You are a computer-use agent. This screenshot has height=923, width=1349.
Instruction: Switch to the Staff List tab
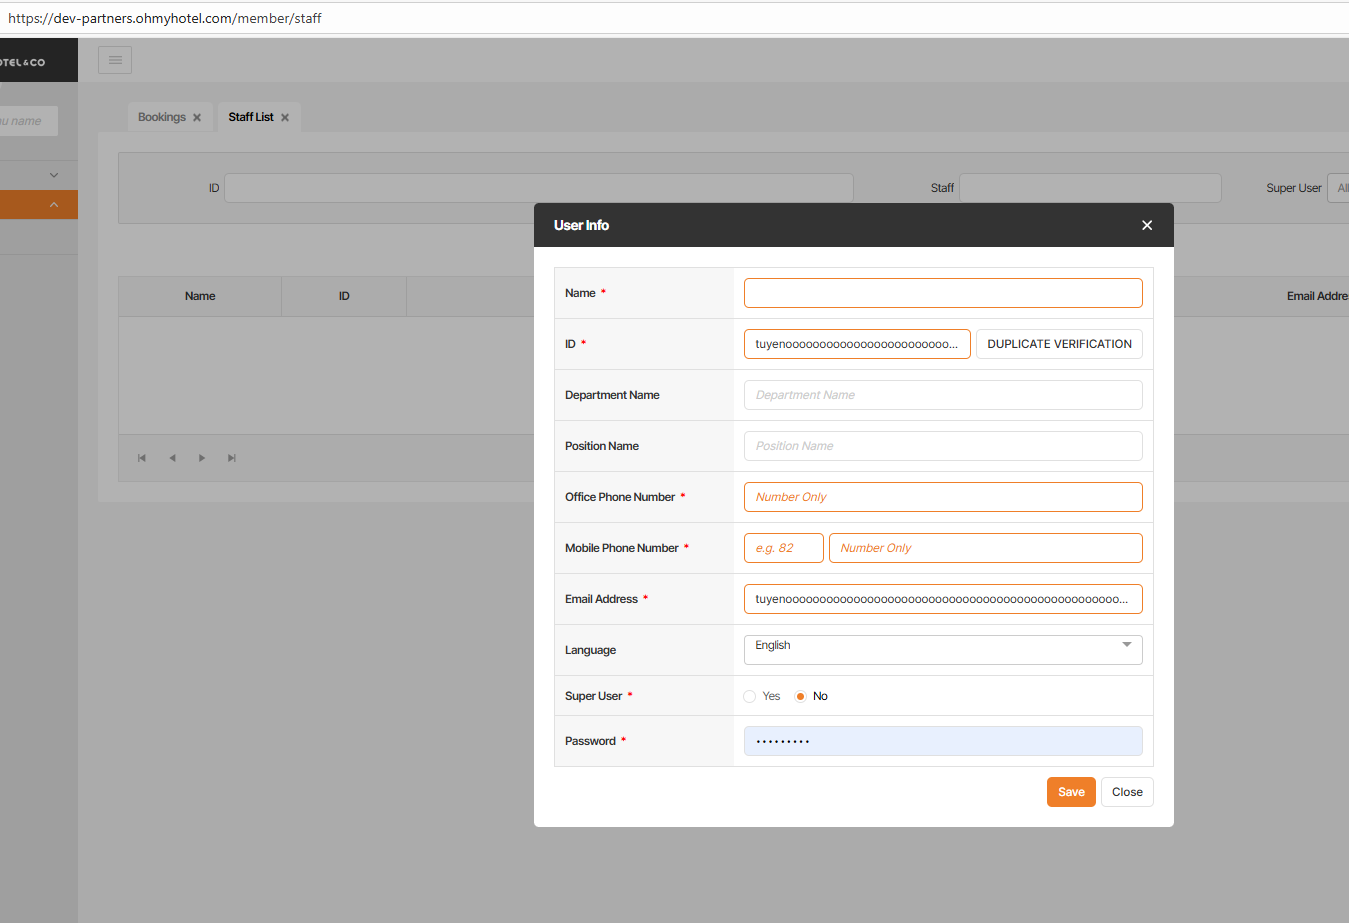pos(250,117)
